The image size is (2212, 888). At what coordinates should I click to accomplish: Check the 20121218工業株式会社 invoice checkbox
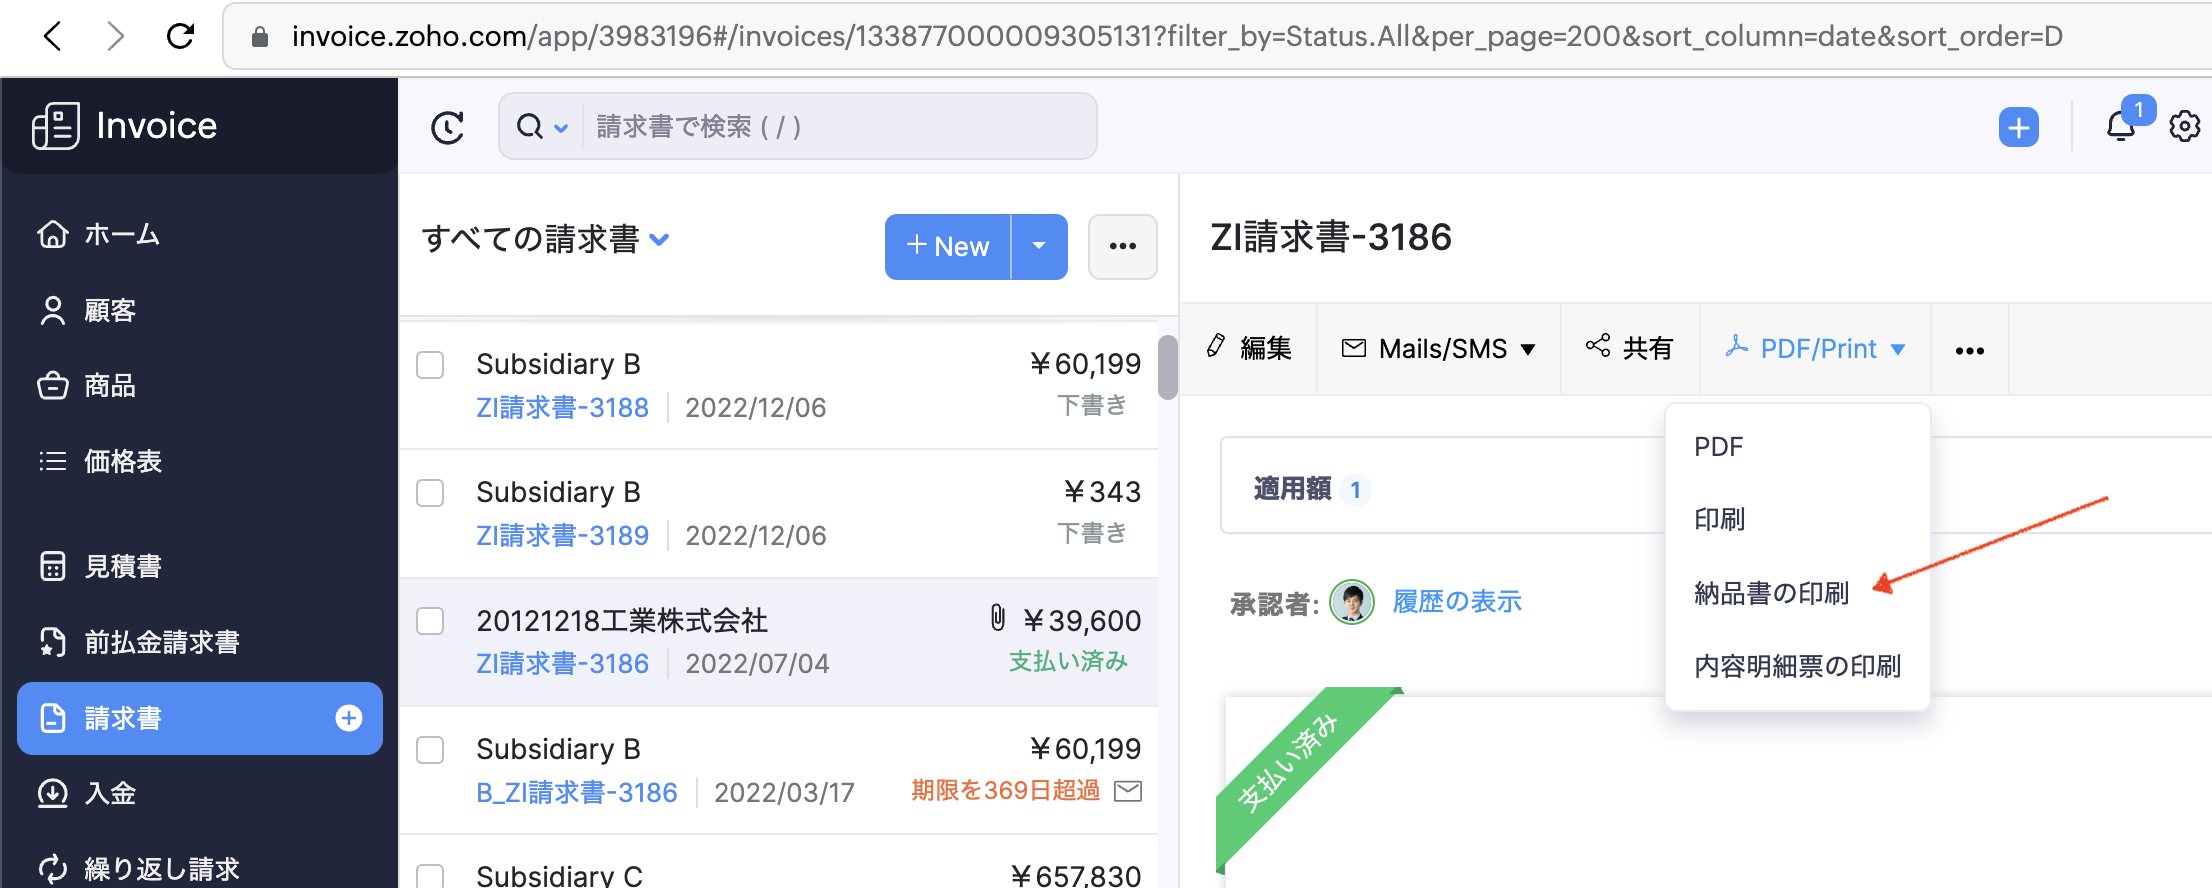[430, 621]
